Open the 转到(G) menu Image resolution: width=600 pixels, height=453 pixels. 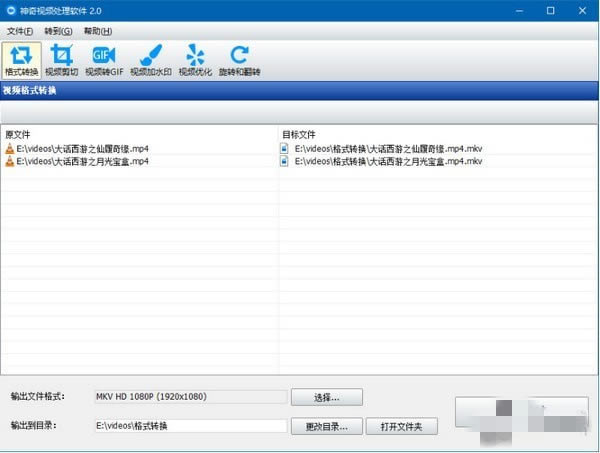pos(58,31)
